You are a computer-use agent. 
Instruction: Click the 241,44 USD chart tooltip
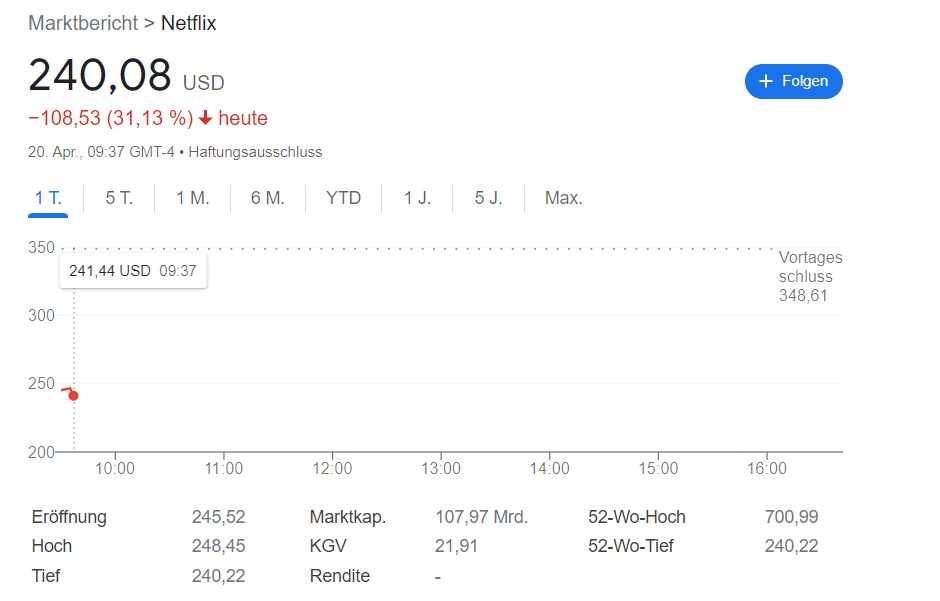(x=133, y=271)
